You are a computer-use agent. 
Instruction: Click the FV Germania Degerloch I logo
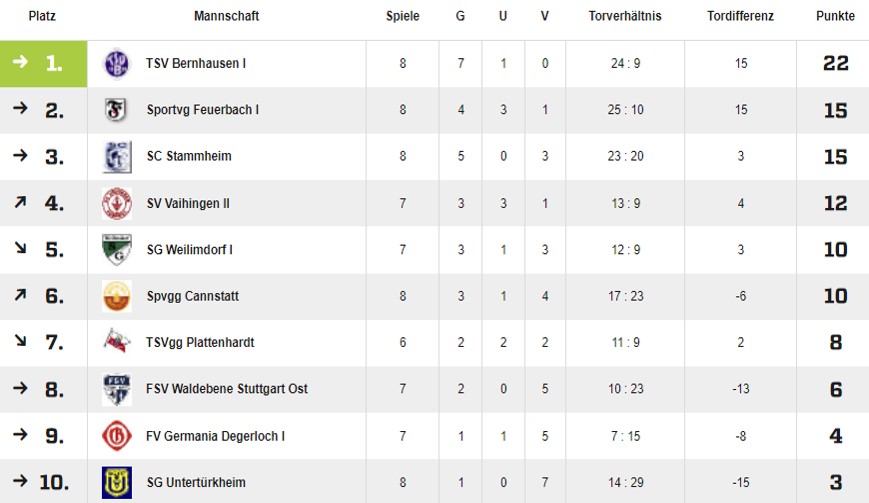click(x=117, y=436)
